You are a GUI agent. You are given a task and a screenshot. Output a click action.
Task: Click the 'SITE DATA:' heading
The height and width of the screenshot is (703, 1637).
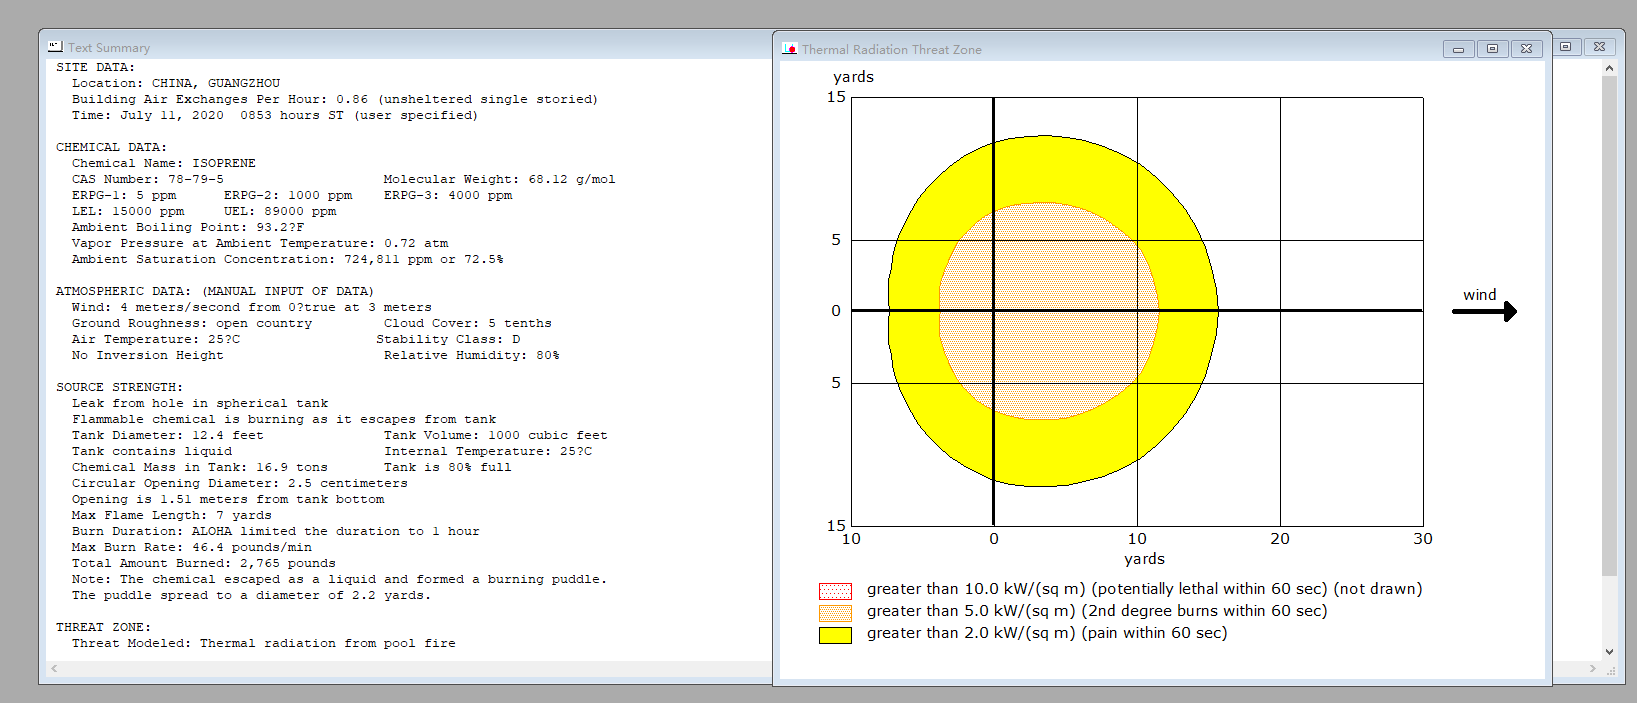coord(95,67)
